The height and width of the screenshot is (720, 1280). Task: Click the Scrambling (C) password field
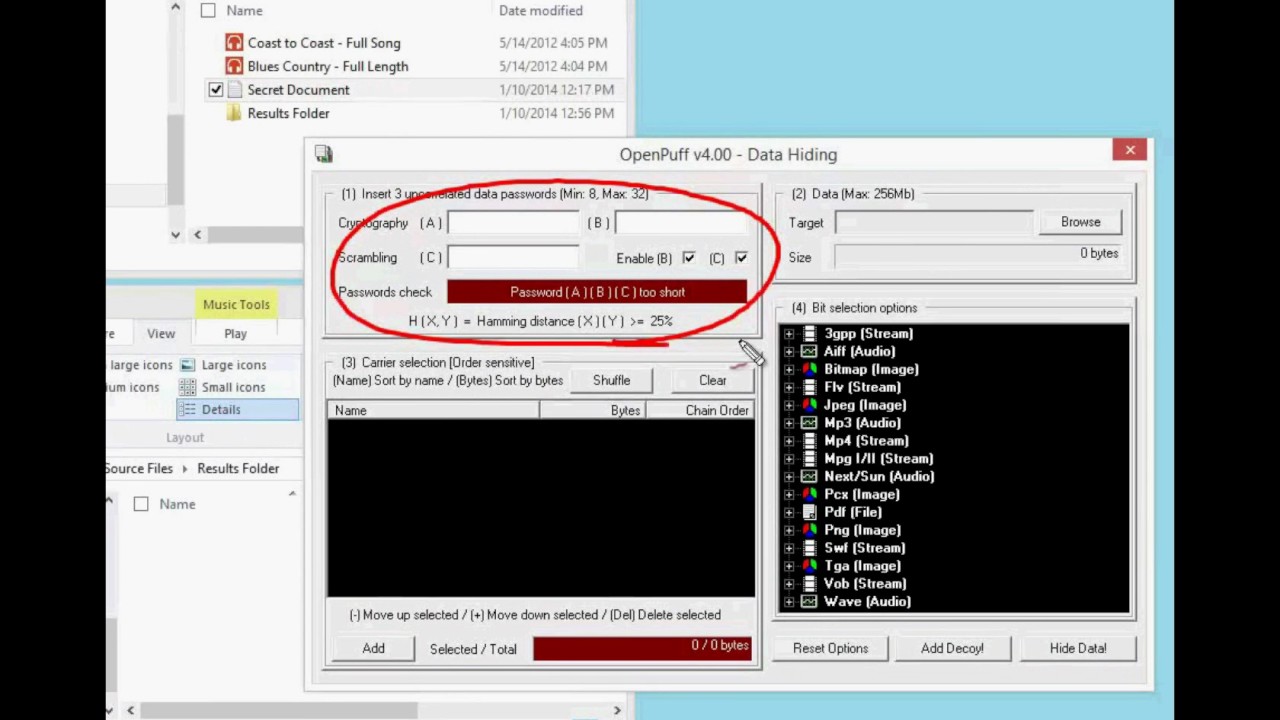pos(513,257)
